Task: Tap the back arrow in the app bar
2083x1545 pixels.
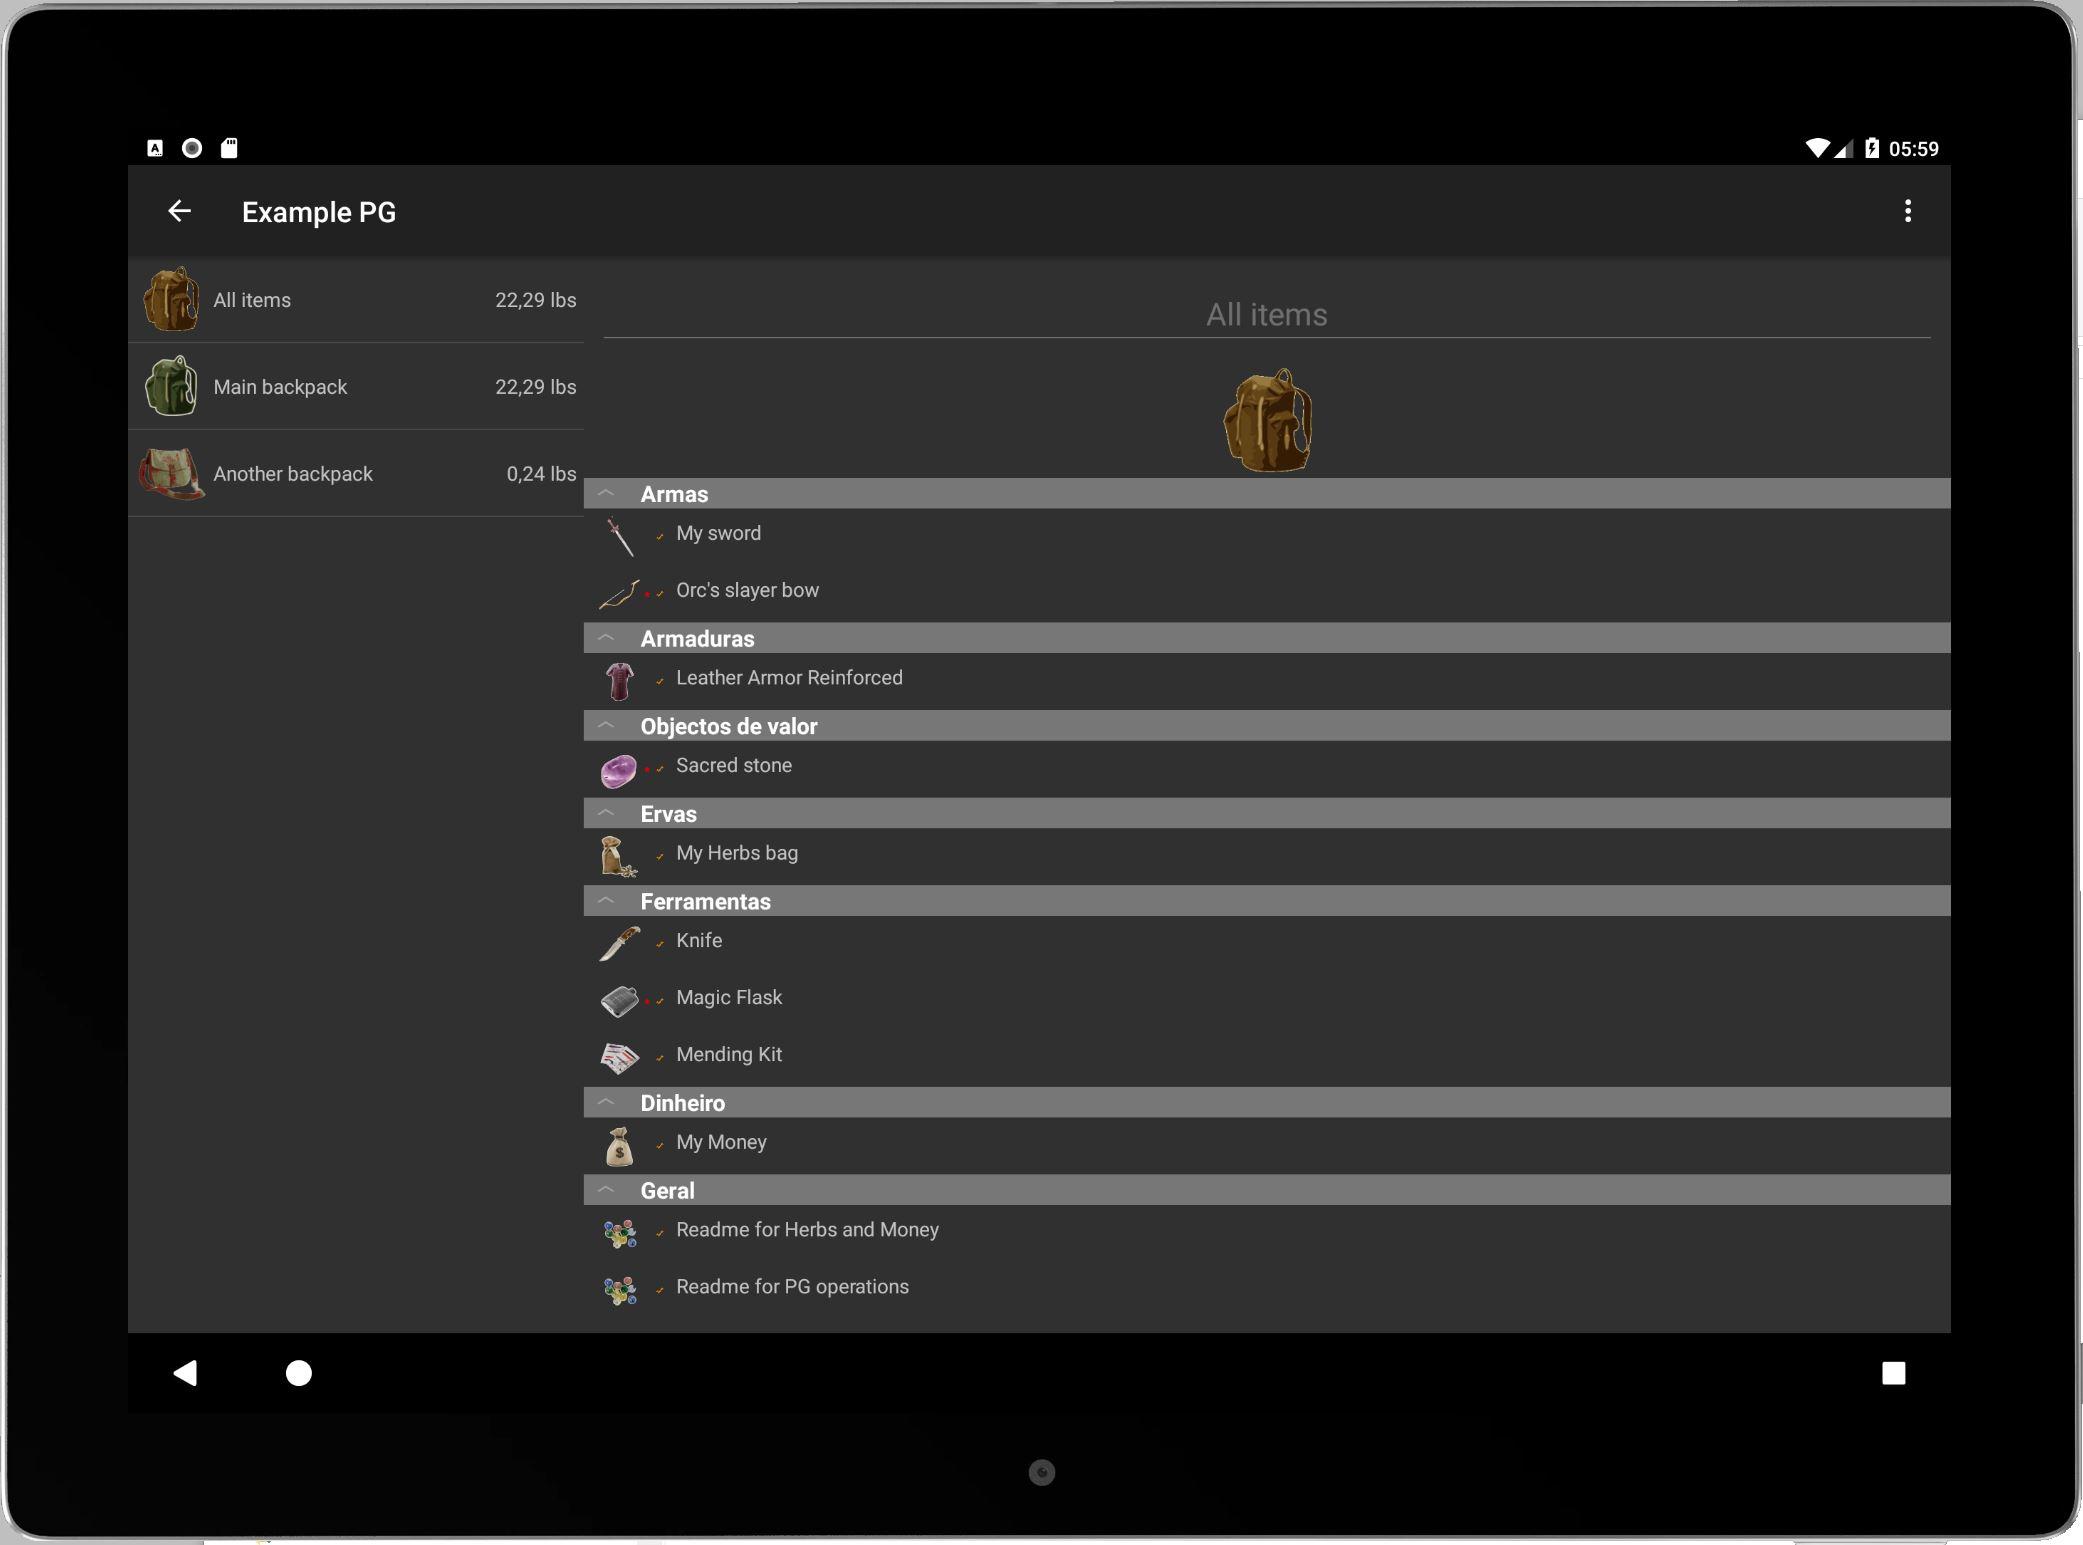Action: (x=179, y=211)
